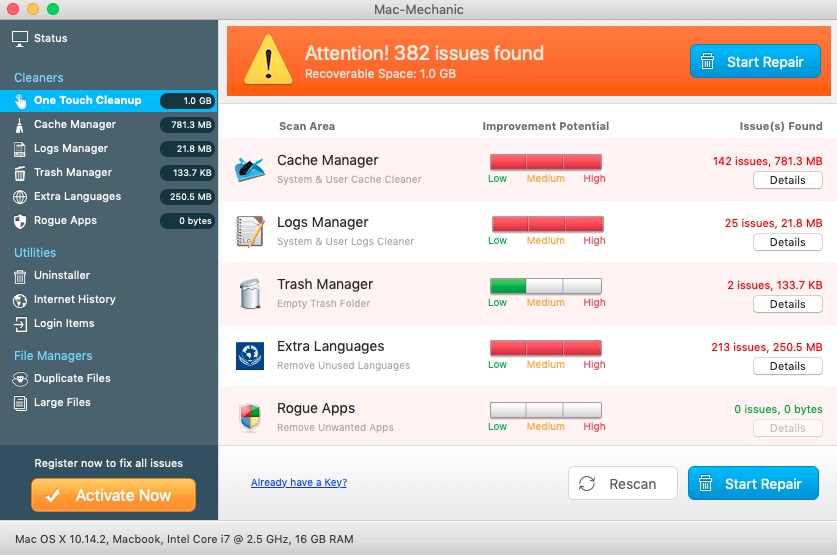This screenshot has height=555, width=837.
Task: Click the Activate Now button
Action: (x=113, y=495)
